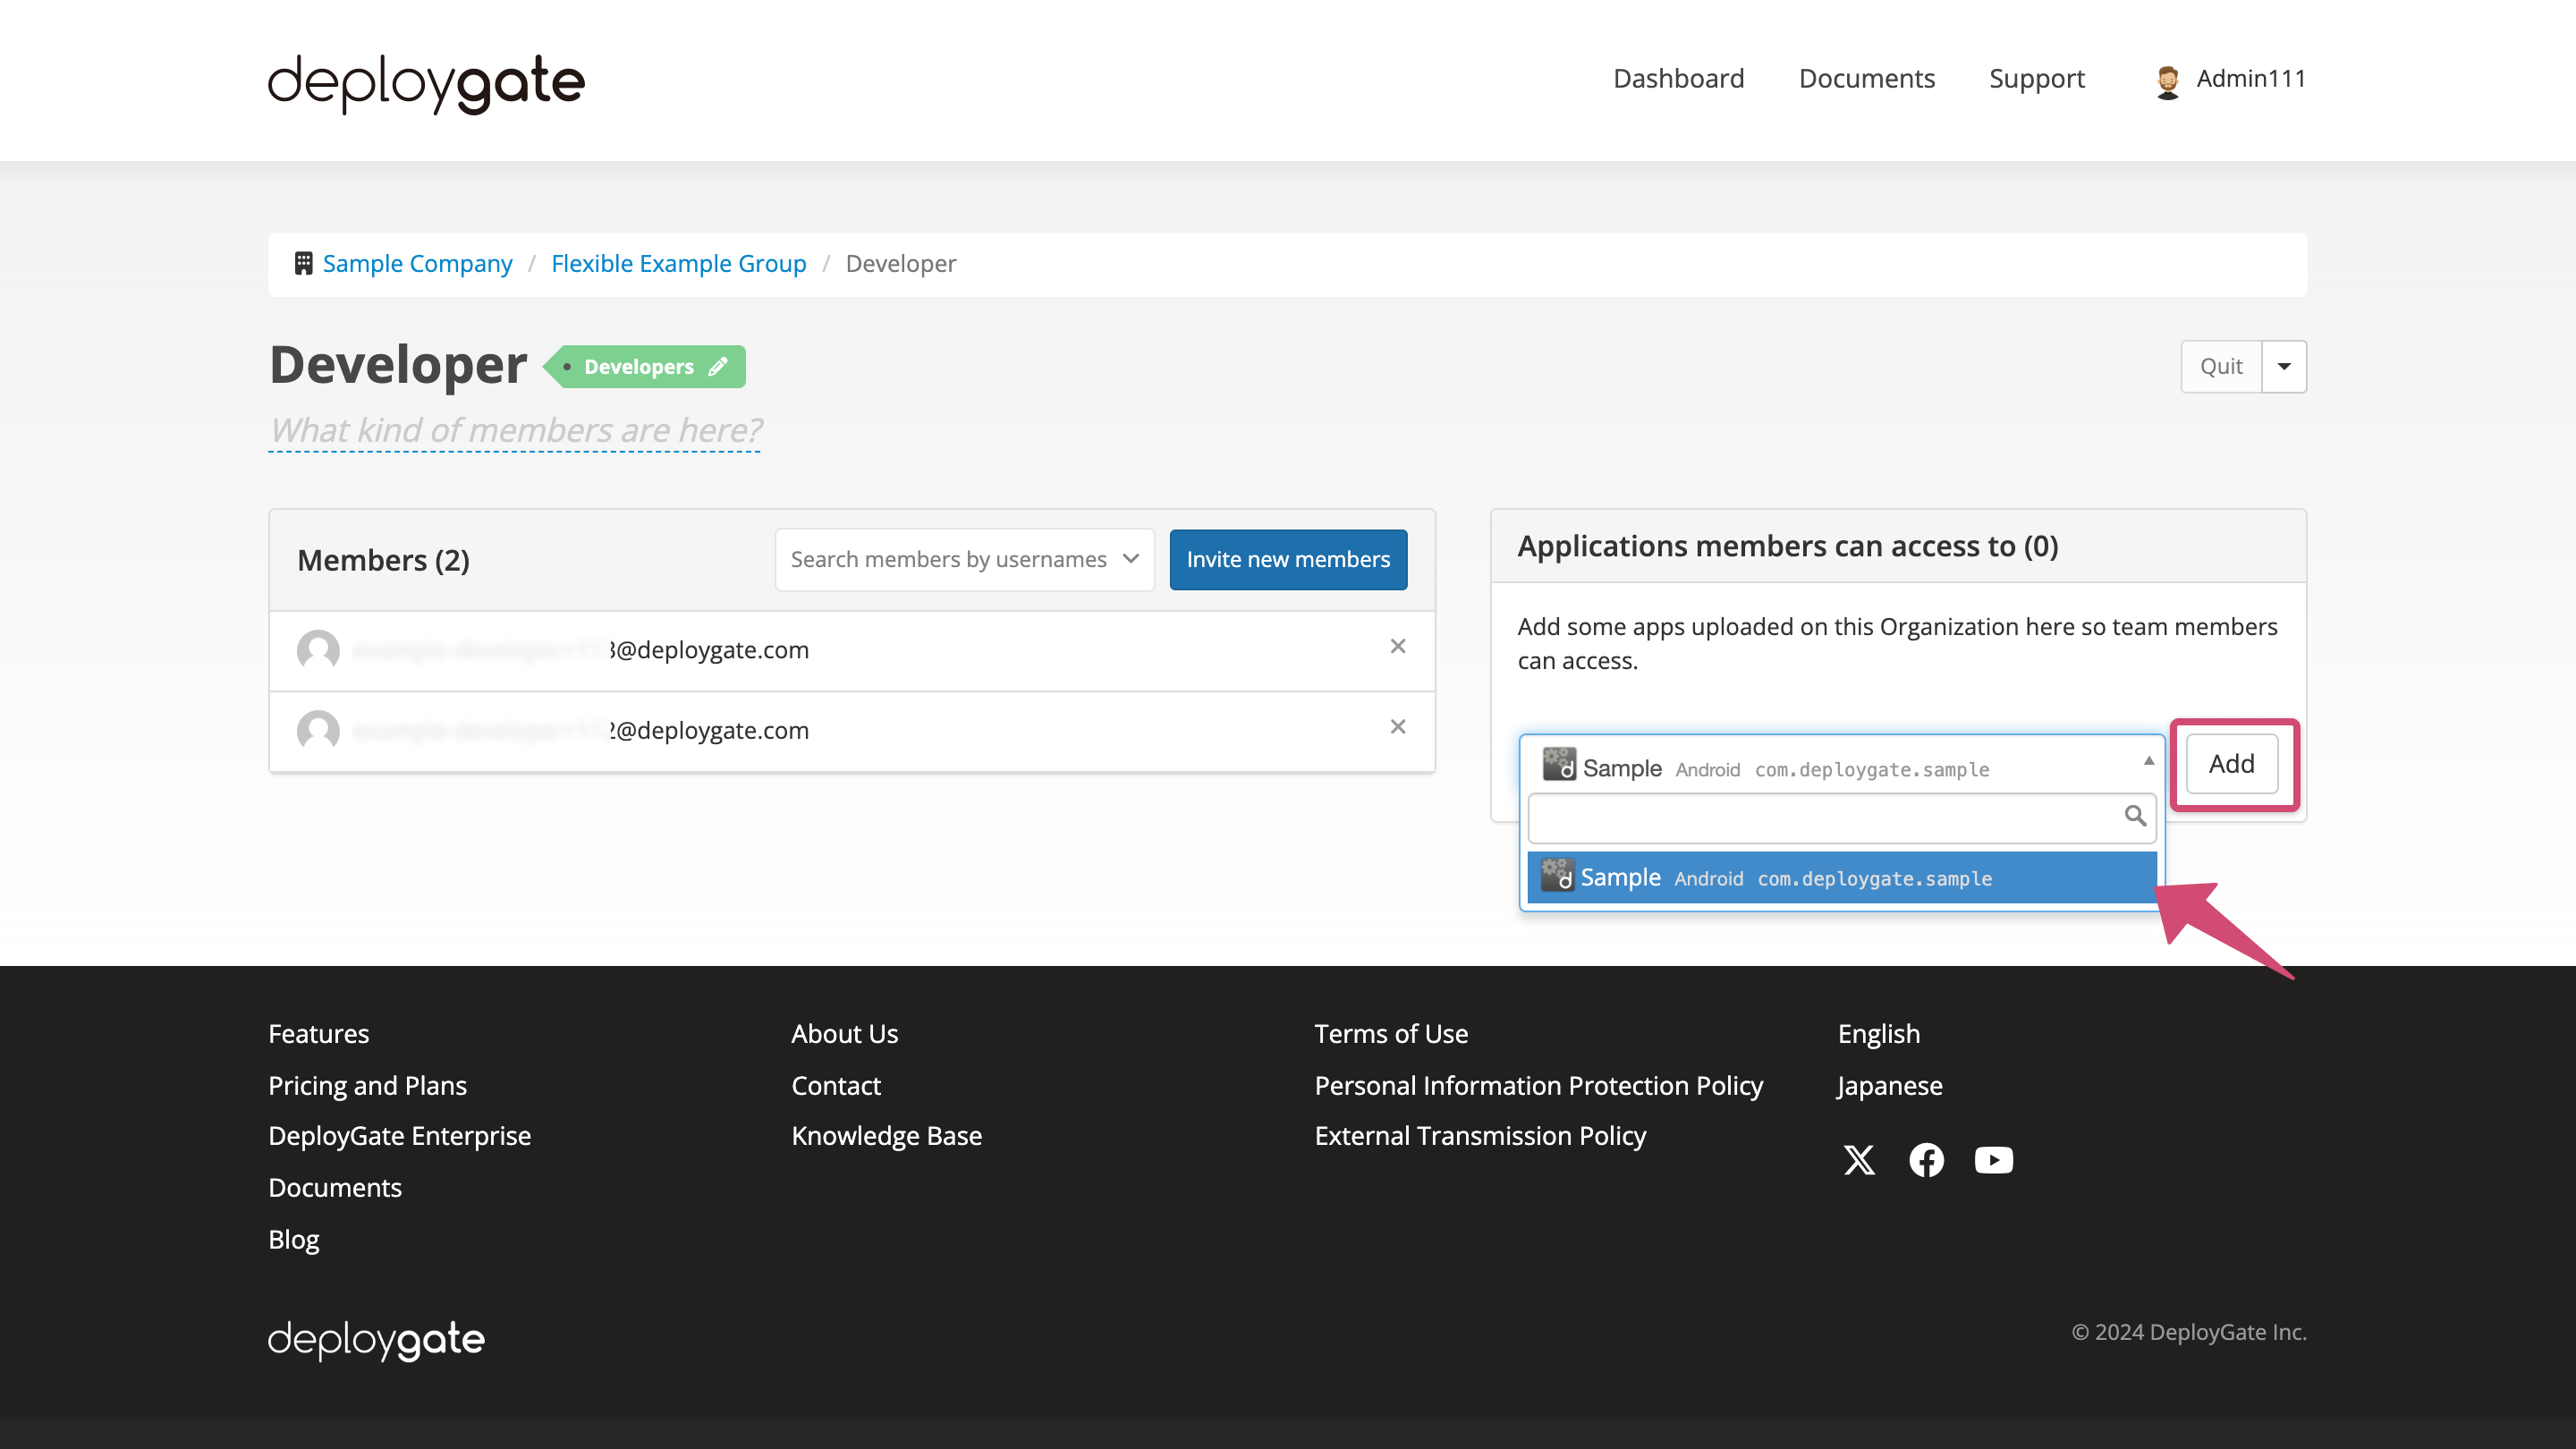Open the 'Search members by usernames' dropdown
The height and width of the screenshot is (1449, 2576).
tap(963, 559)
